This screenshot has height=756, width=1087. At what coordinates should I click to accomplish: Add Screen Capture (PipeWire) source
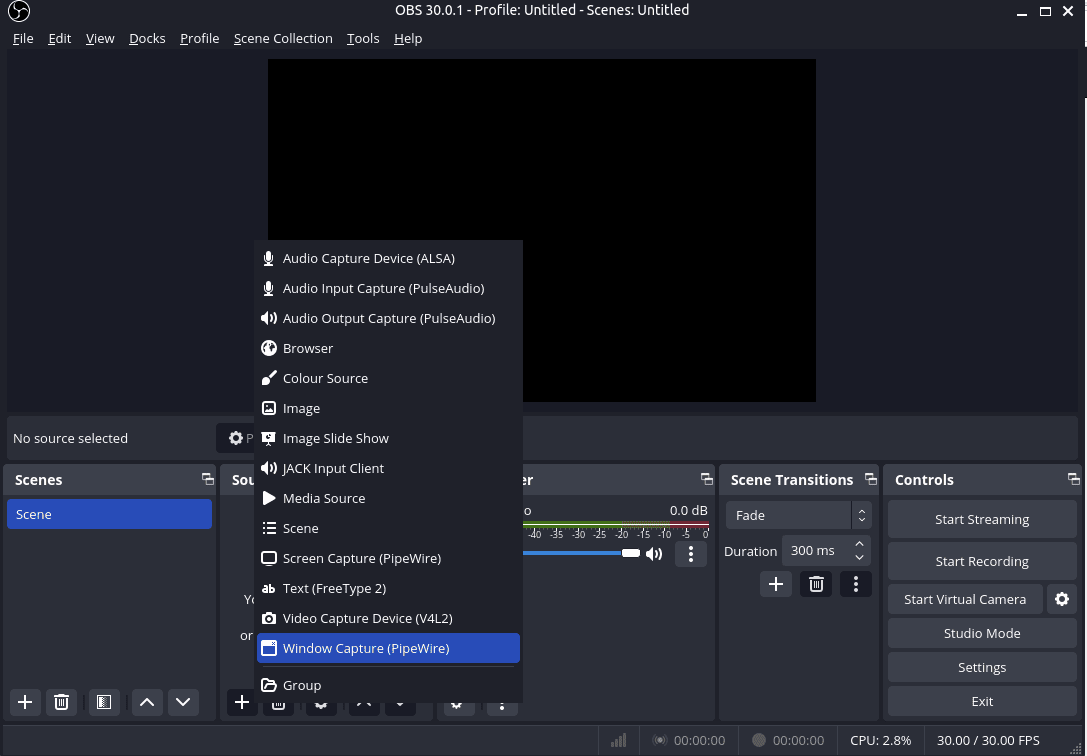tap(388, 559)
